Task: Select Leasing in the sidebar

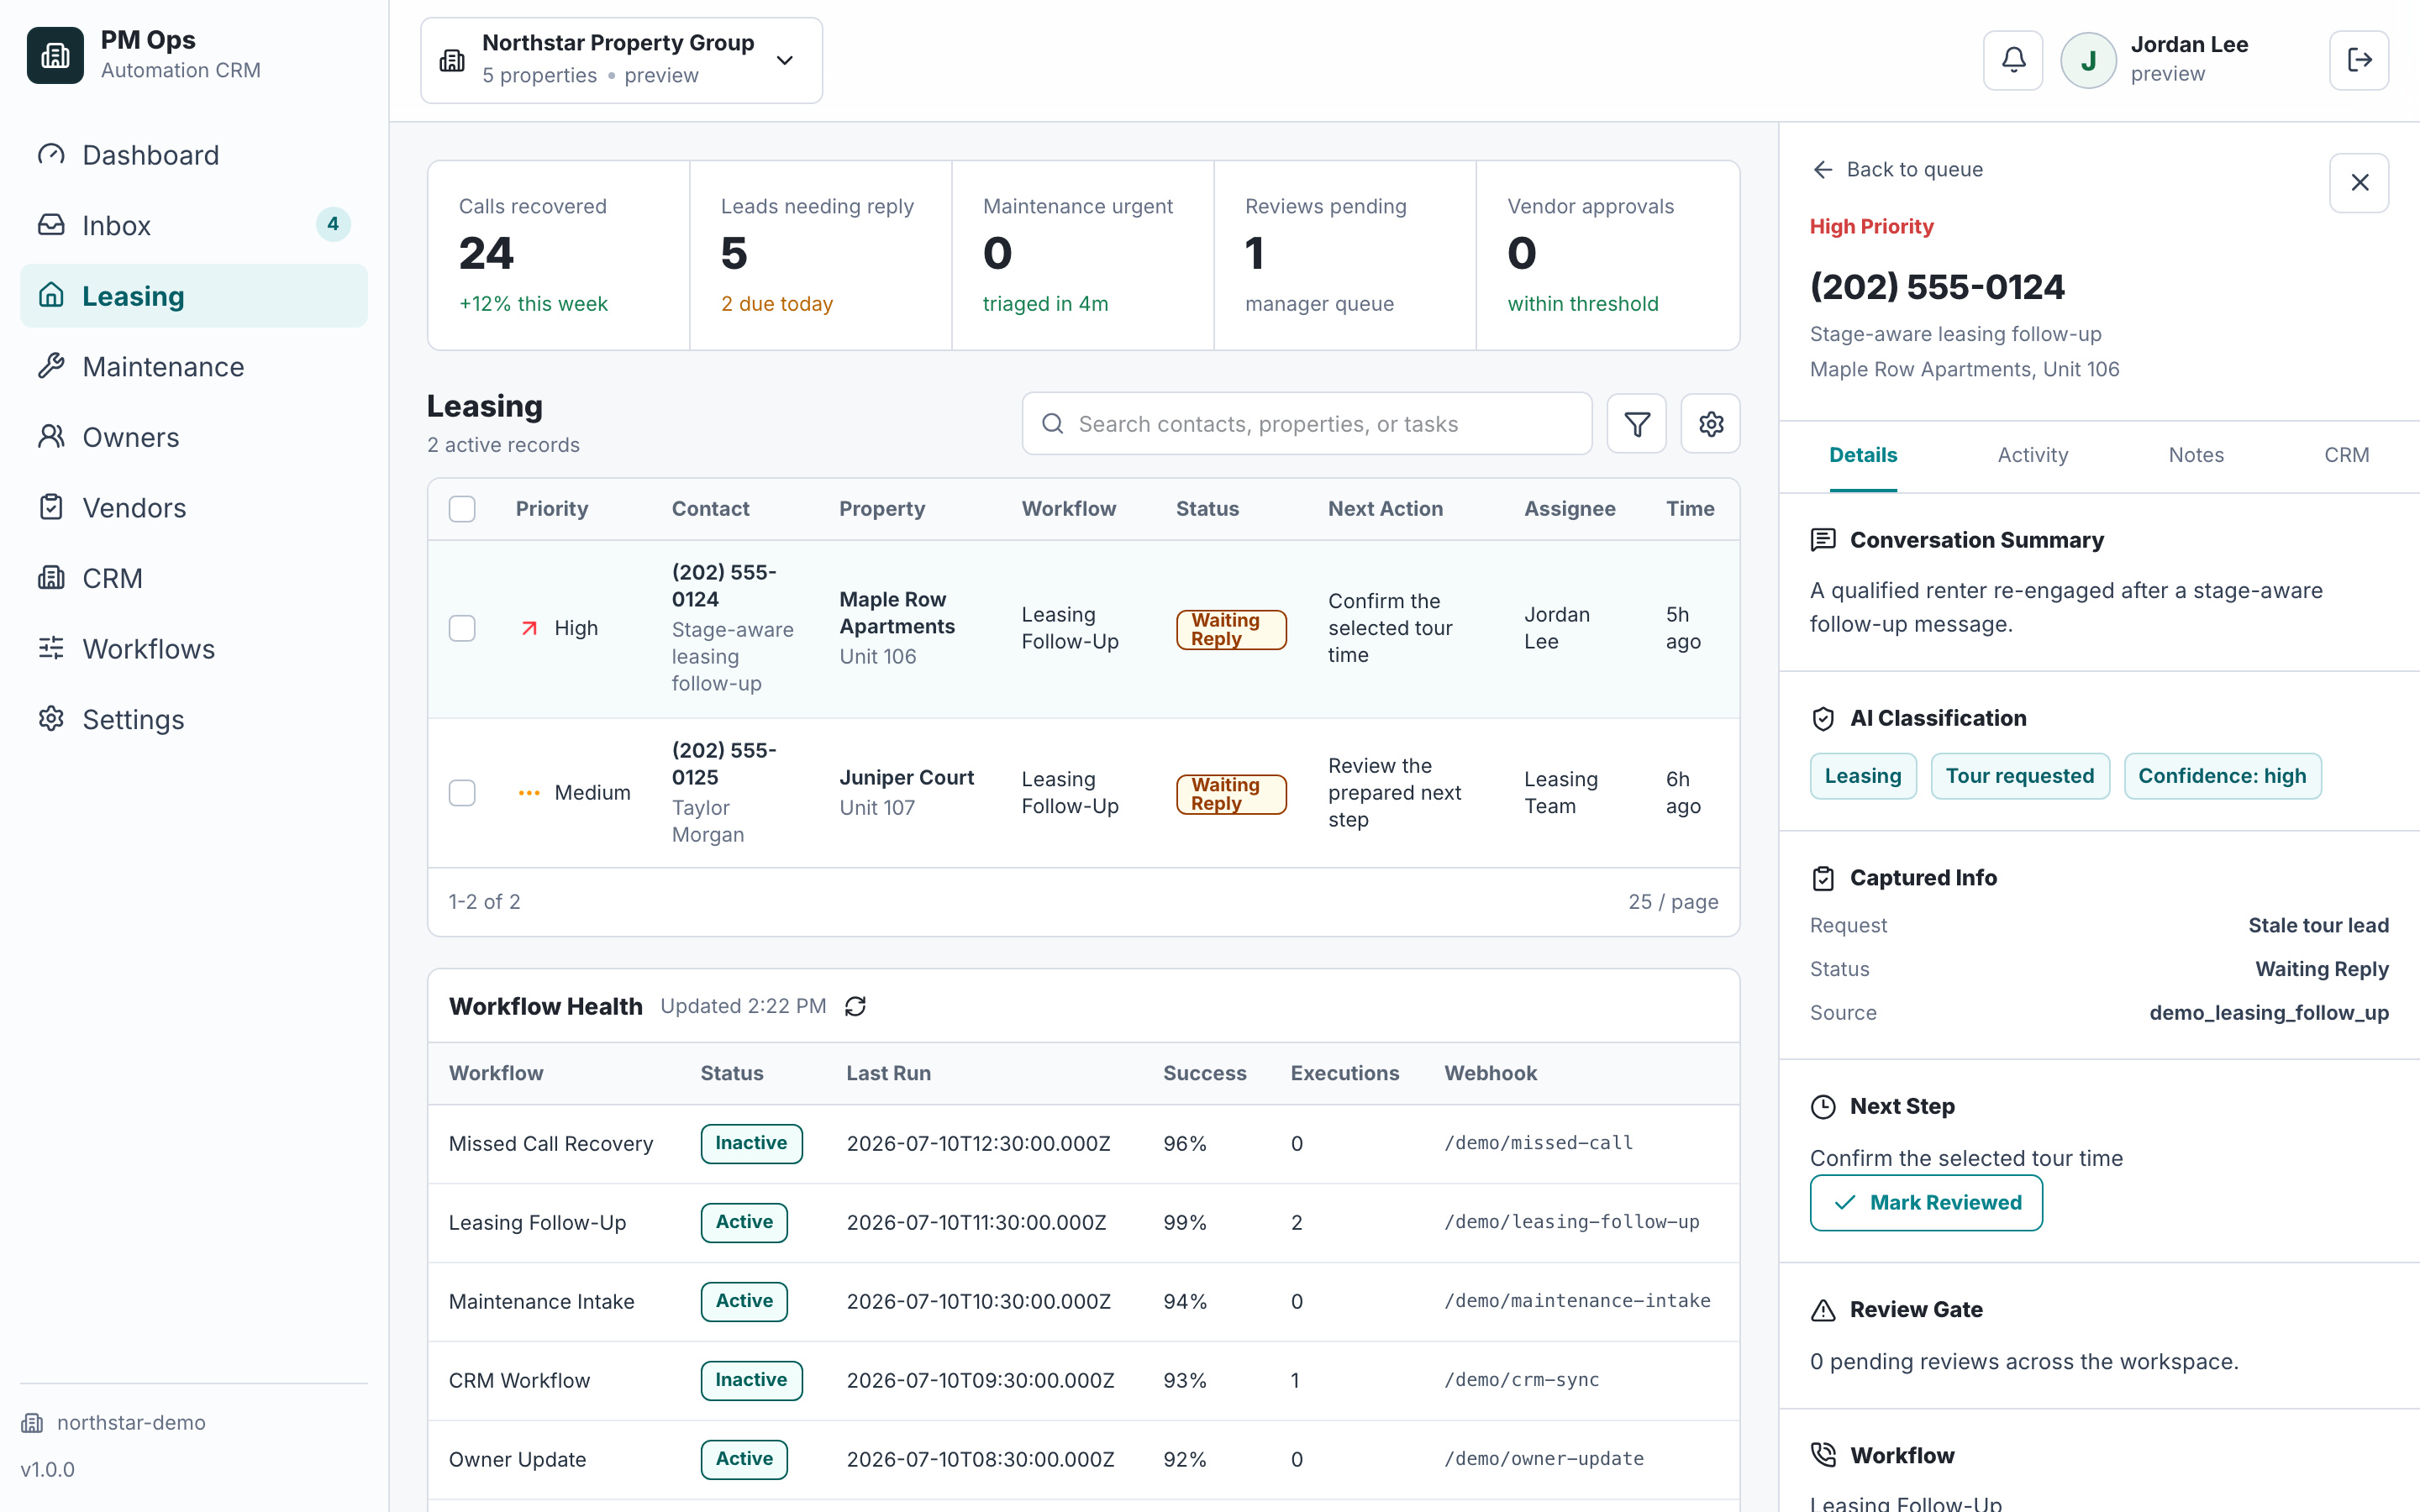Action: [194, 296]
